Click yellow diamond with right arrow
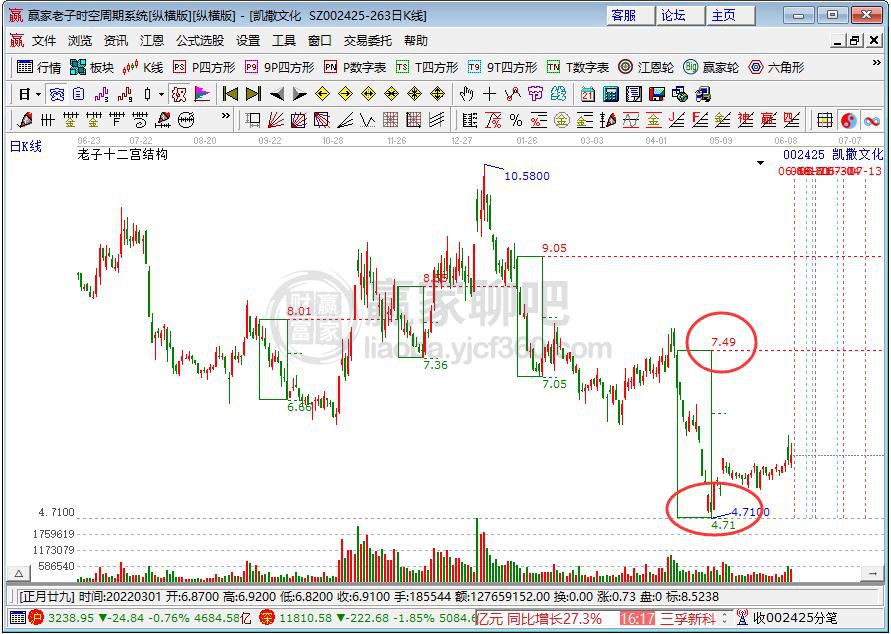The height and width of the screenshot is (634, 891). pyautogui.click(x=345, y=94)
